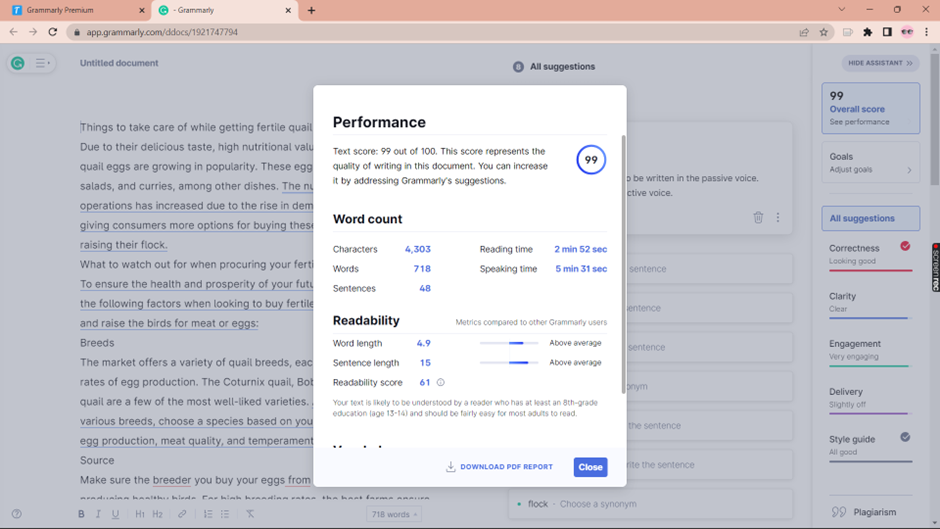Open the tab search chevron in title bar
The width and height of the screenshot is (940, 529).
(x=842, y=10)
